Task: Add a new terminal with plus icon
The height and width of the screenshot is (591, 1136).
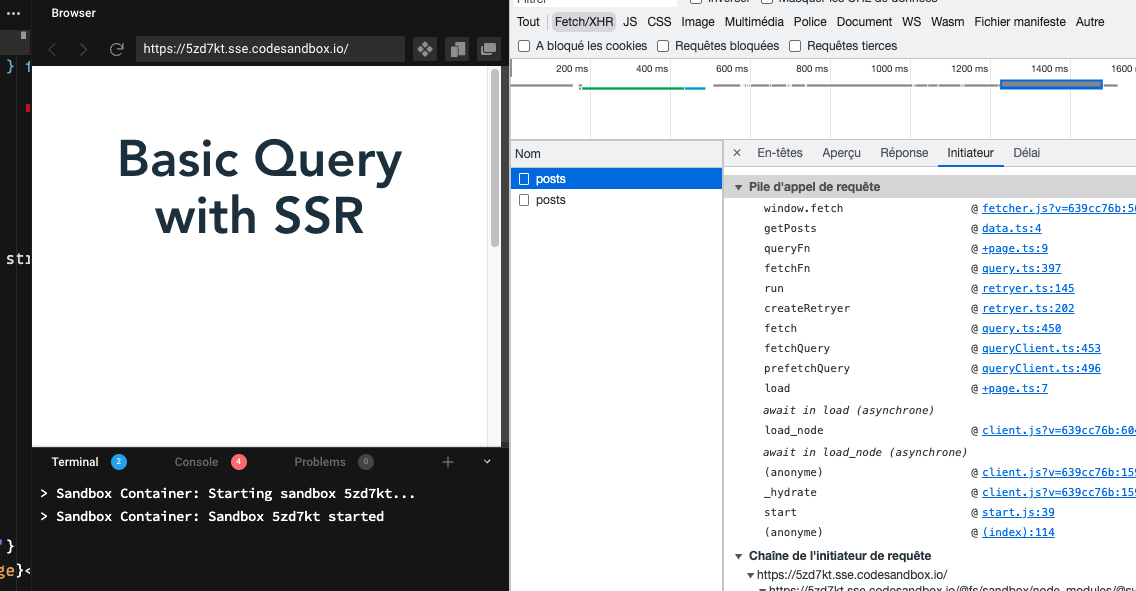Action: (x=448, y=462)
